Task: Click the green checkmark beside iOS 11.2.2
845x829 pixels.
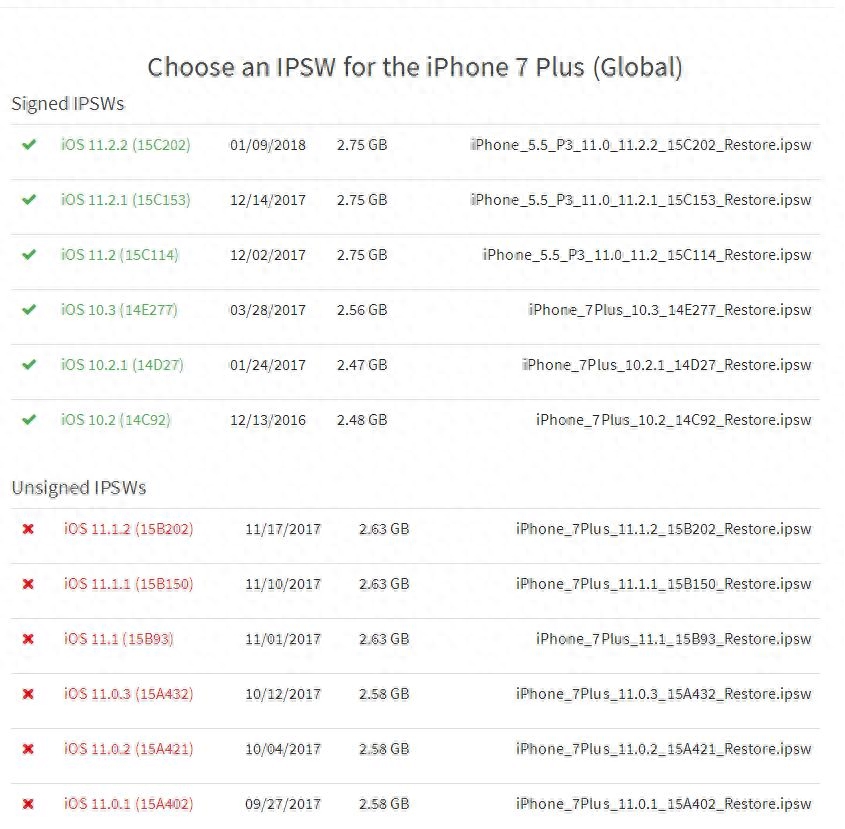Action: pyautogui.click(x=28, y=144)
